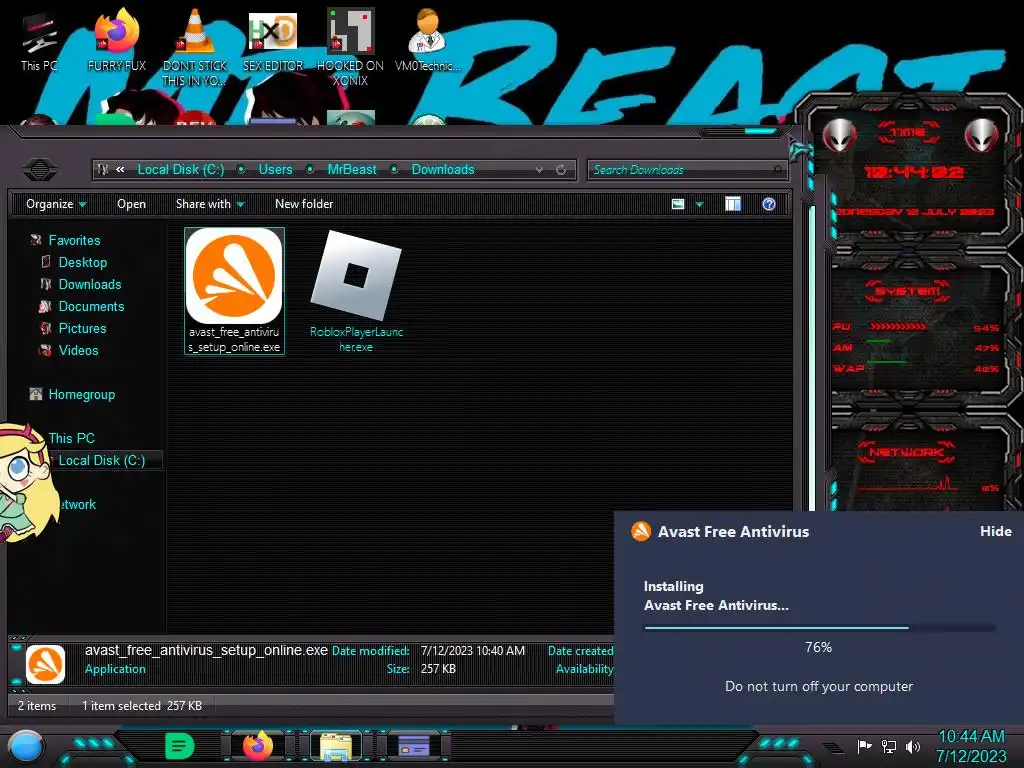Open the VLC cone desktop shortcut

[x=195, y=47]
